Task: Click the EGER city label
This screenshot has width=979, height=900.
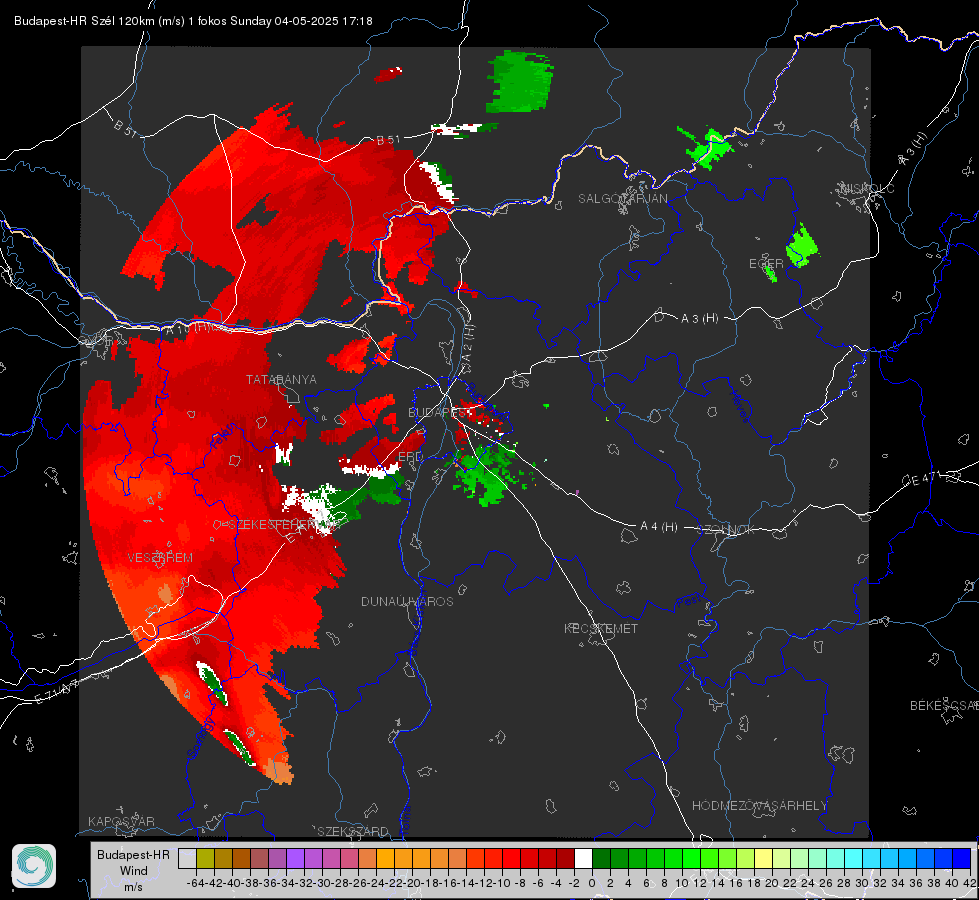Action: tap(766, 264)
